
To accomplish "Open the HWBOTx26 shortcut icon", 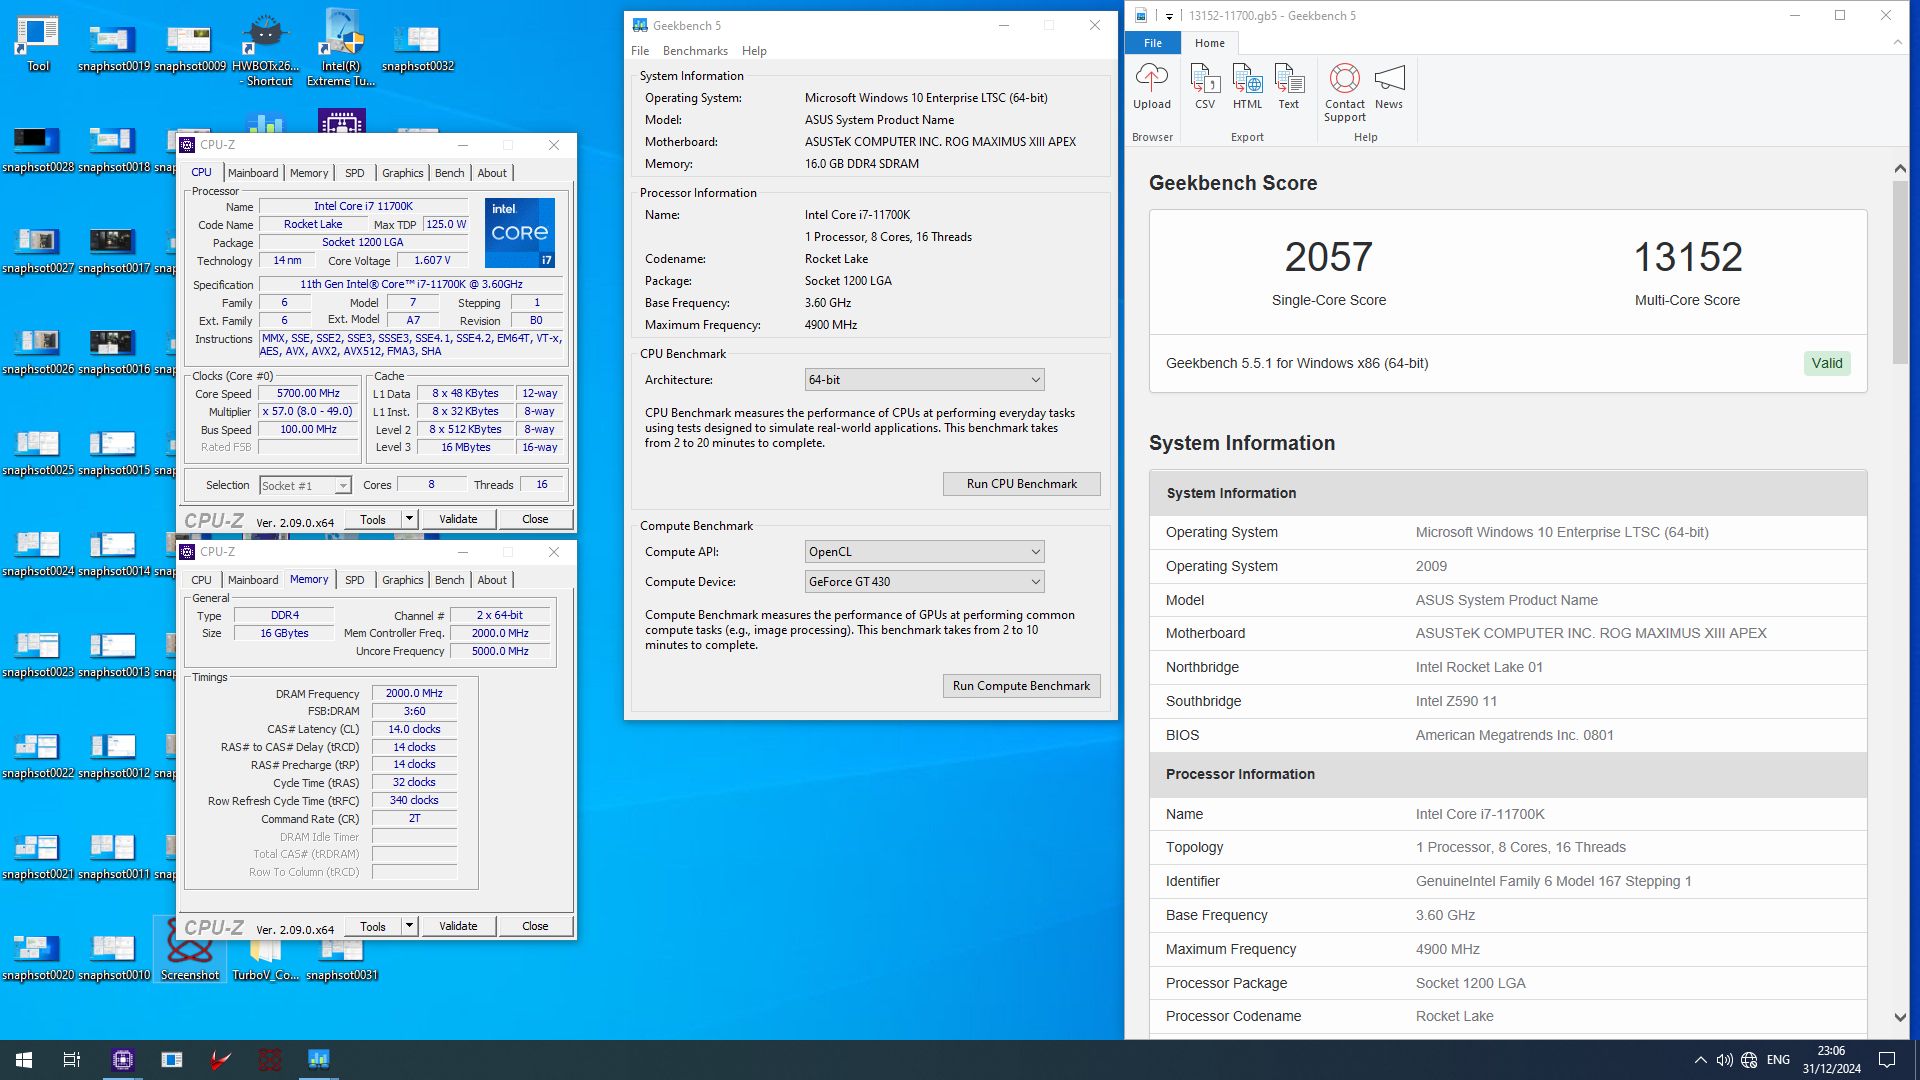I will [x=266, y=50].
